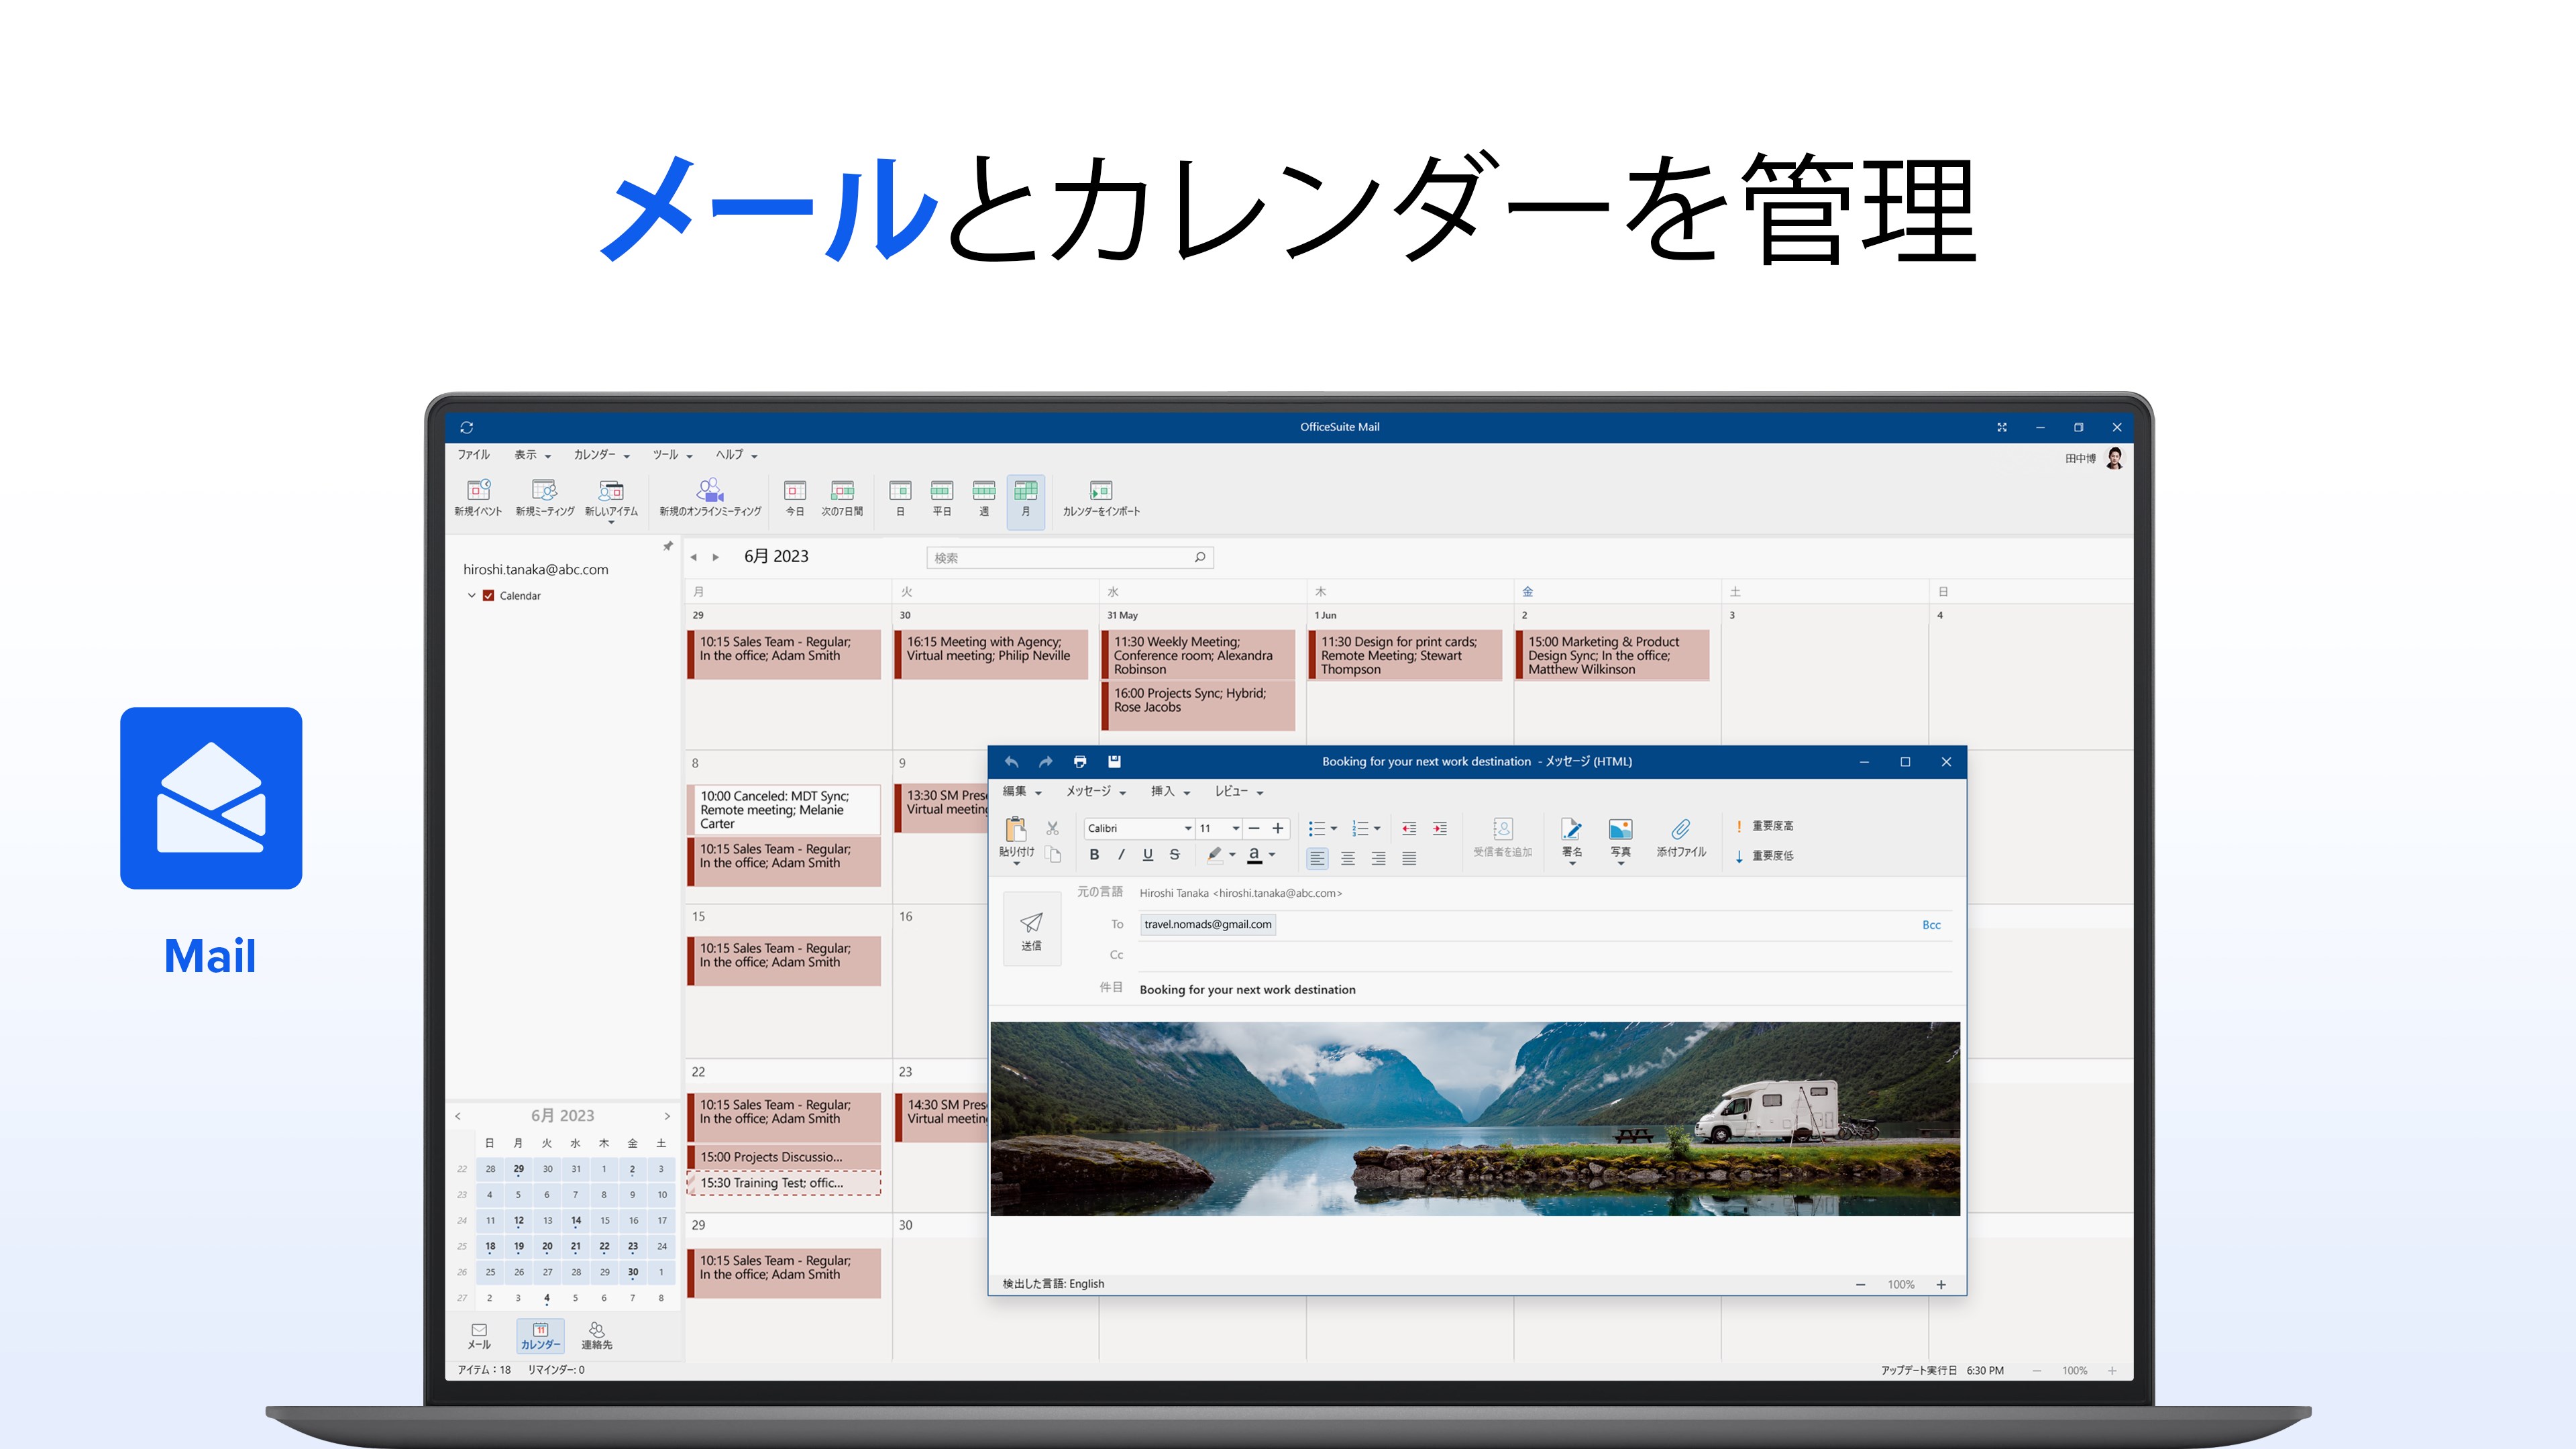Toggle strikethrough formatting in message

(1175, 855)
